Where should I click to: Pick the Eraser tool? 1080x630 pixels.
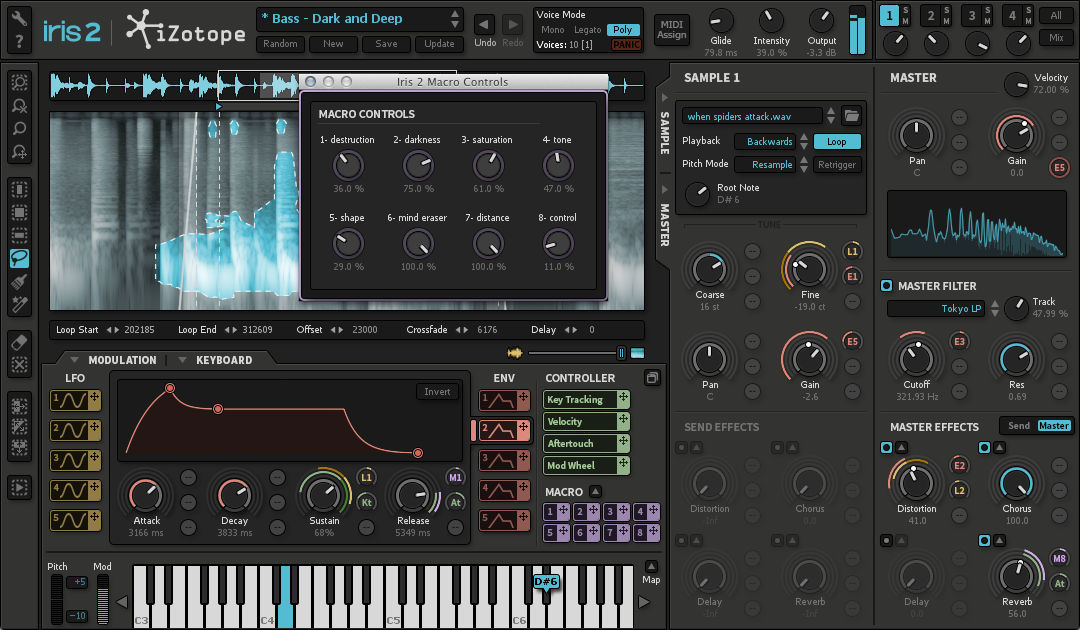tap(19, 342)
